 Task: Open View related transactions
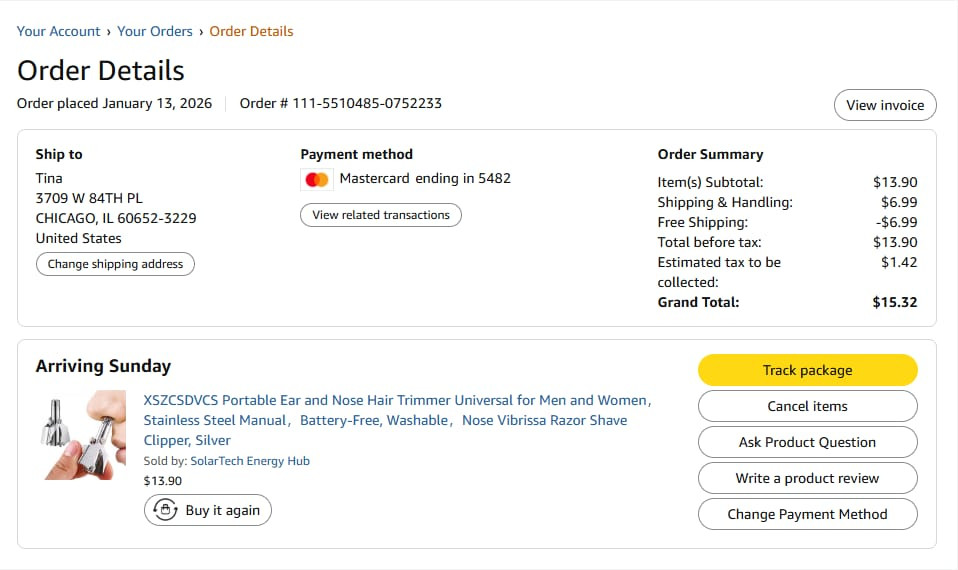pos(381,215)
